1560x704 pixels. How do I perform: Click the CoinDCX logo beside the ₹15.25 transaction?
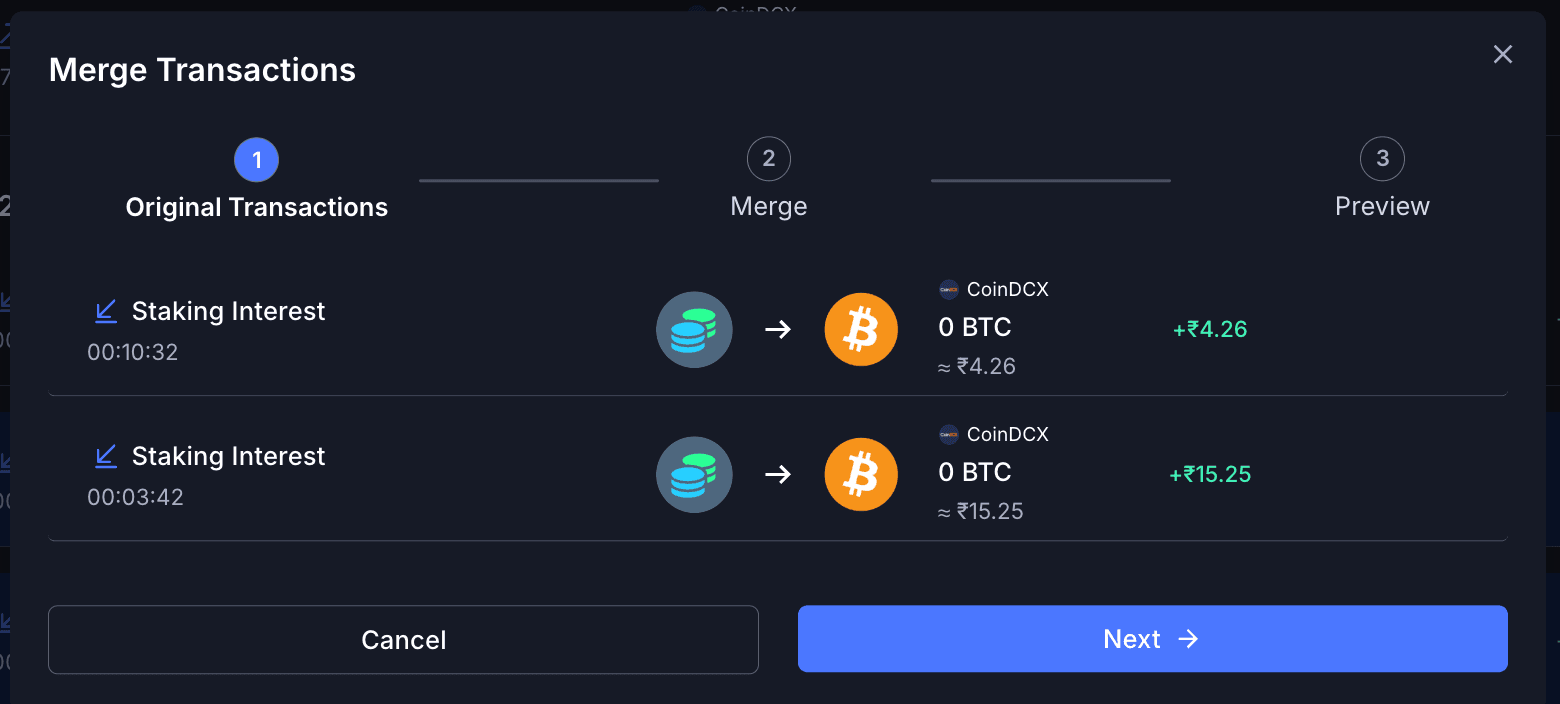point(947,434)
